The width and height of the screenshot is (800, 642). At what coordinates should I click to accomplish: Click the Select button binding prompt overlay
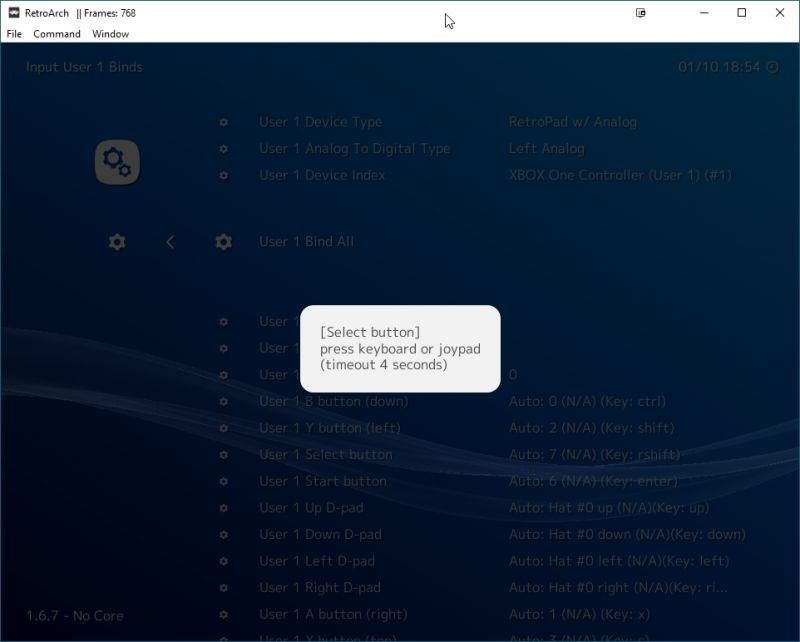click(399, 349)
